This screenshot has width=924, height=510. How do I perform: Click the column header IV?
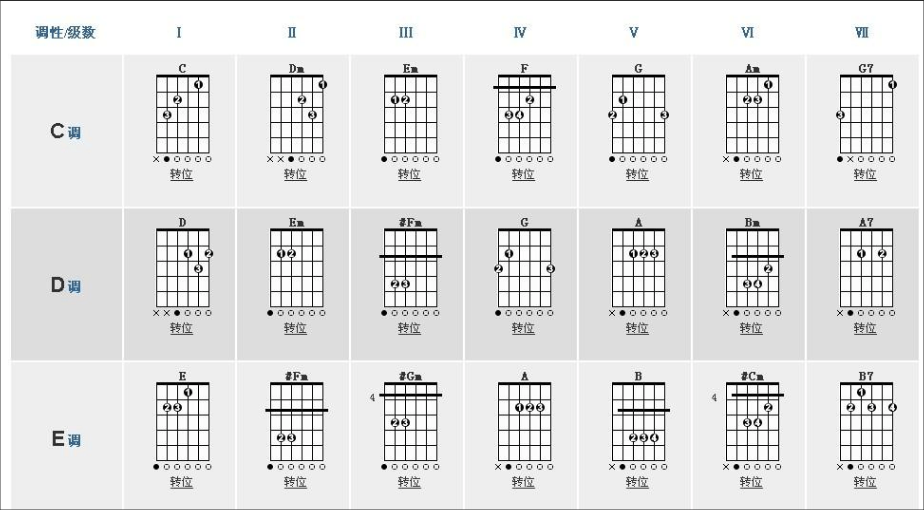click(x=520, y=32)
